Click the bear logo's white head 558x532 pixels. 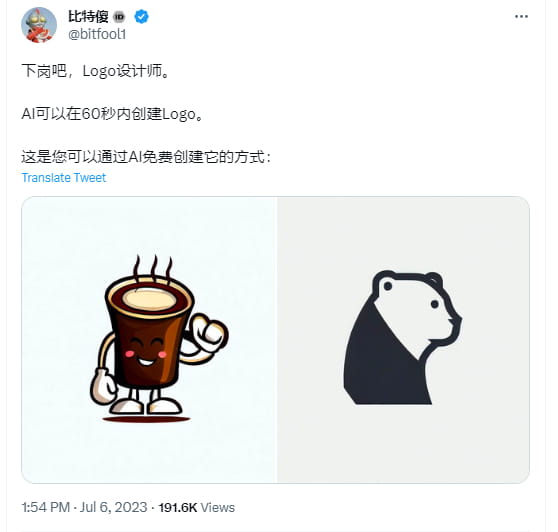[x=416, y=311]
